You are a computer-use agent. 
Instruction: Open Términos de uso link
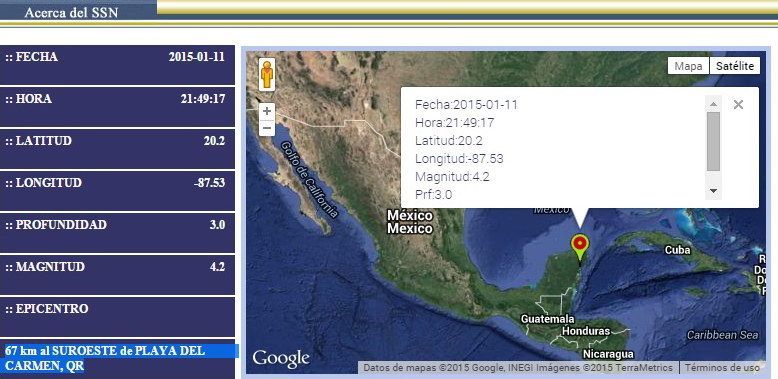tap(722, 368)
